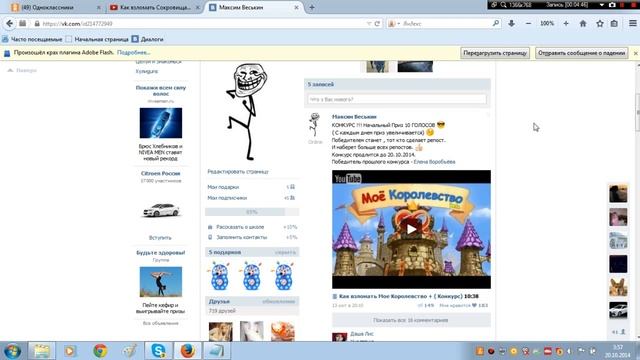Viewport: 640px width, 360px height.
Task: Click the profile completion progress bar
Action: coord(252,212)
